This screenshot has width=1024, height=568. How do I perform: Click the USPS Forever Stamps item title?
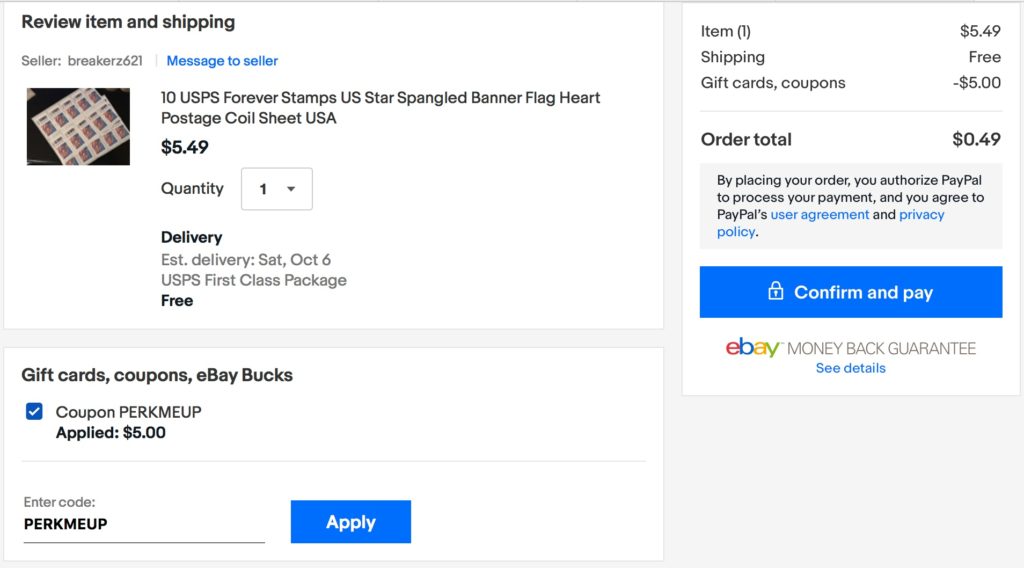pos(380,108)
